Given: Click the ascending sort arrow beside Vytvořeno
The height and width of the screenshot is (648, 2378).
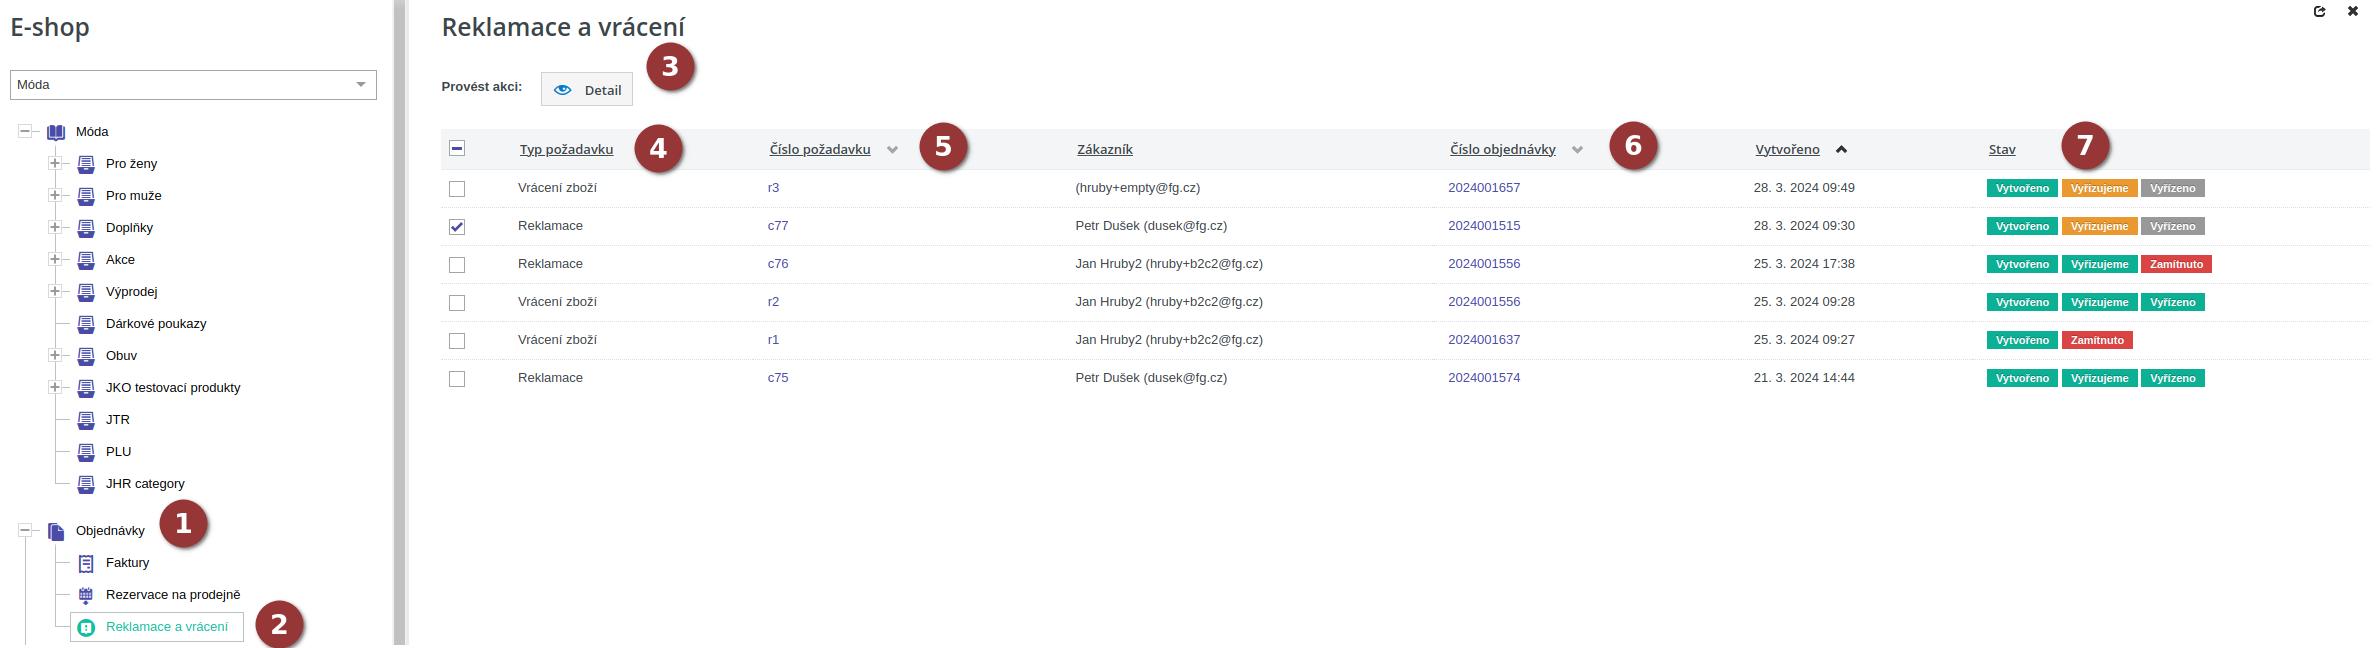Looking at the screenshot, I should pyautogui.click(x=1841, y=150).
